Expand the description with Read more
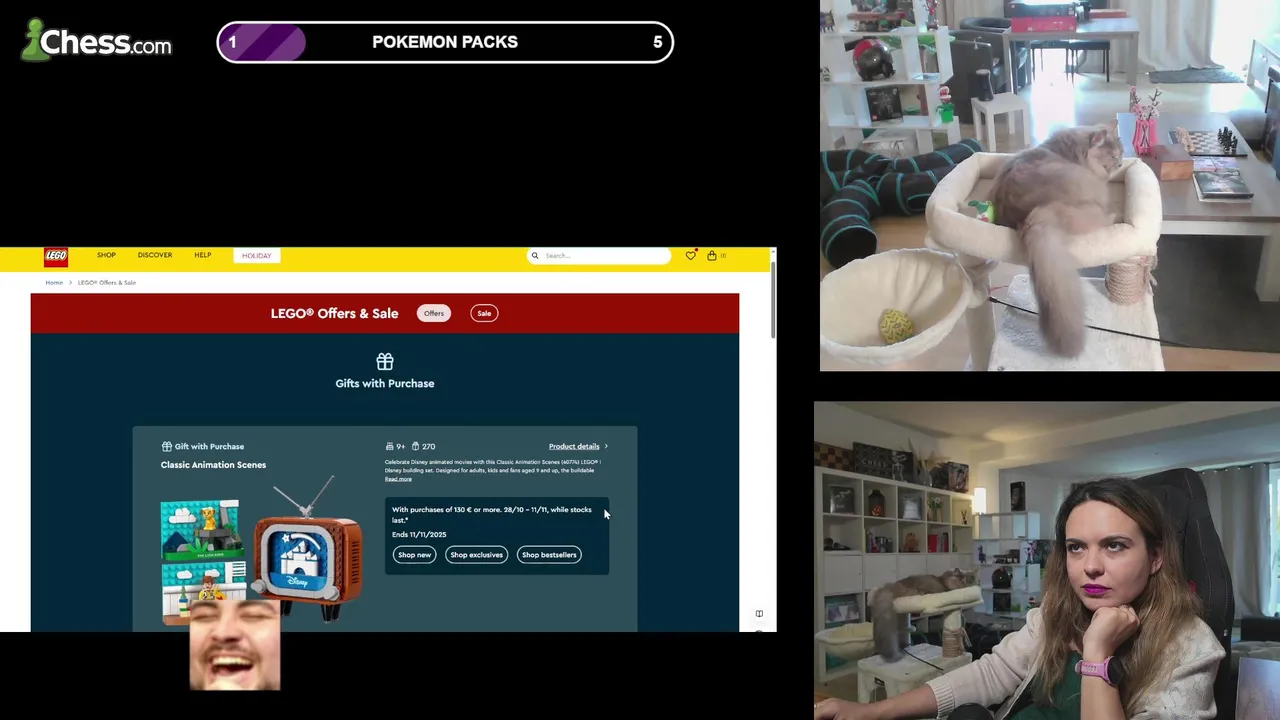 pyautogui.click(x=398, y=479)
